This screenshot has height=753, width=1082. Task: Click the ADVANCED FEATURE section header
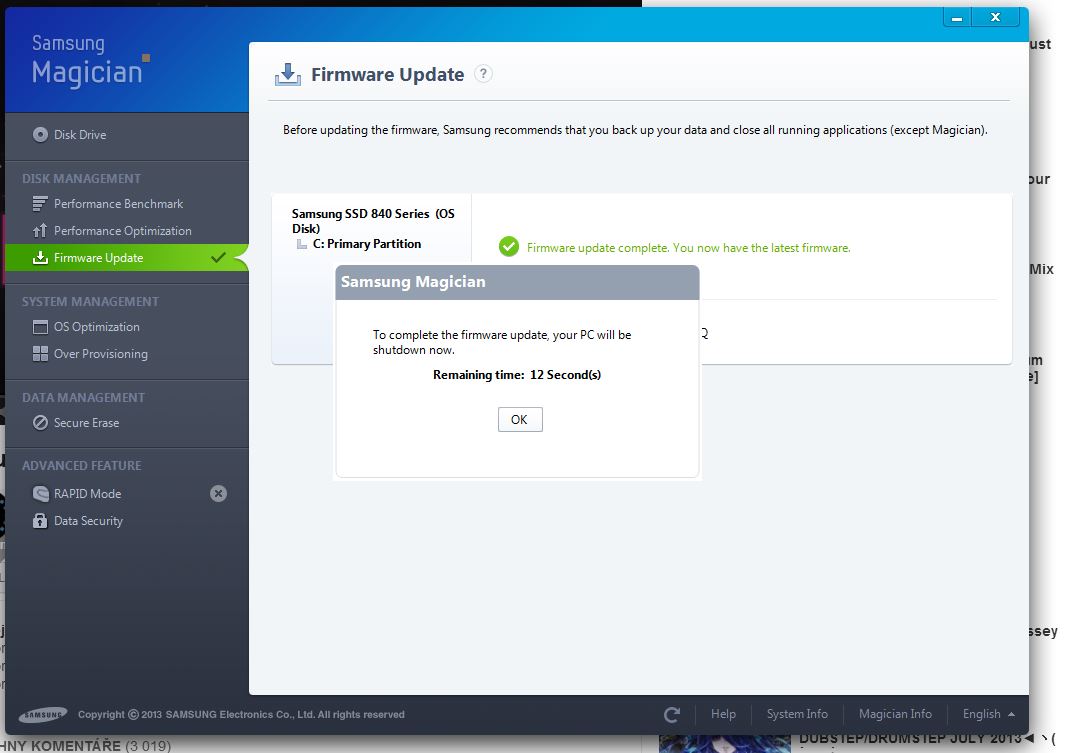(x=81, y=466)
